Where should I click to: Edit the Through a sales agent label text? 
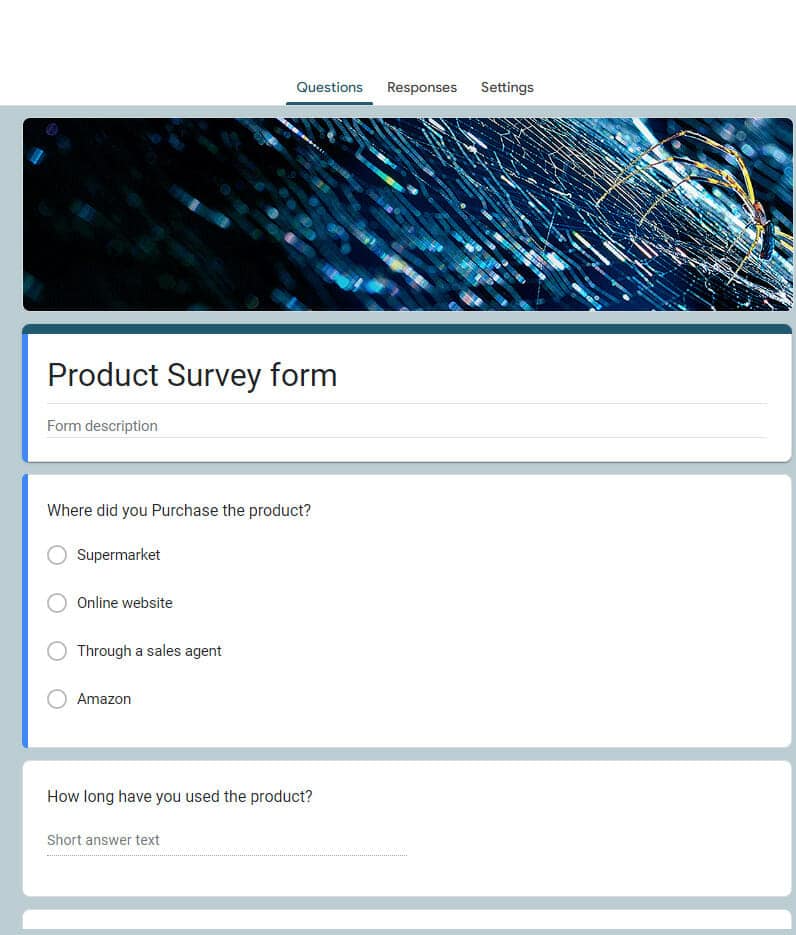(149, 651)
